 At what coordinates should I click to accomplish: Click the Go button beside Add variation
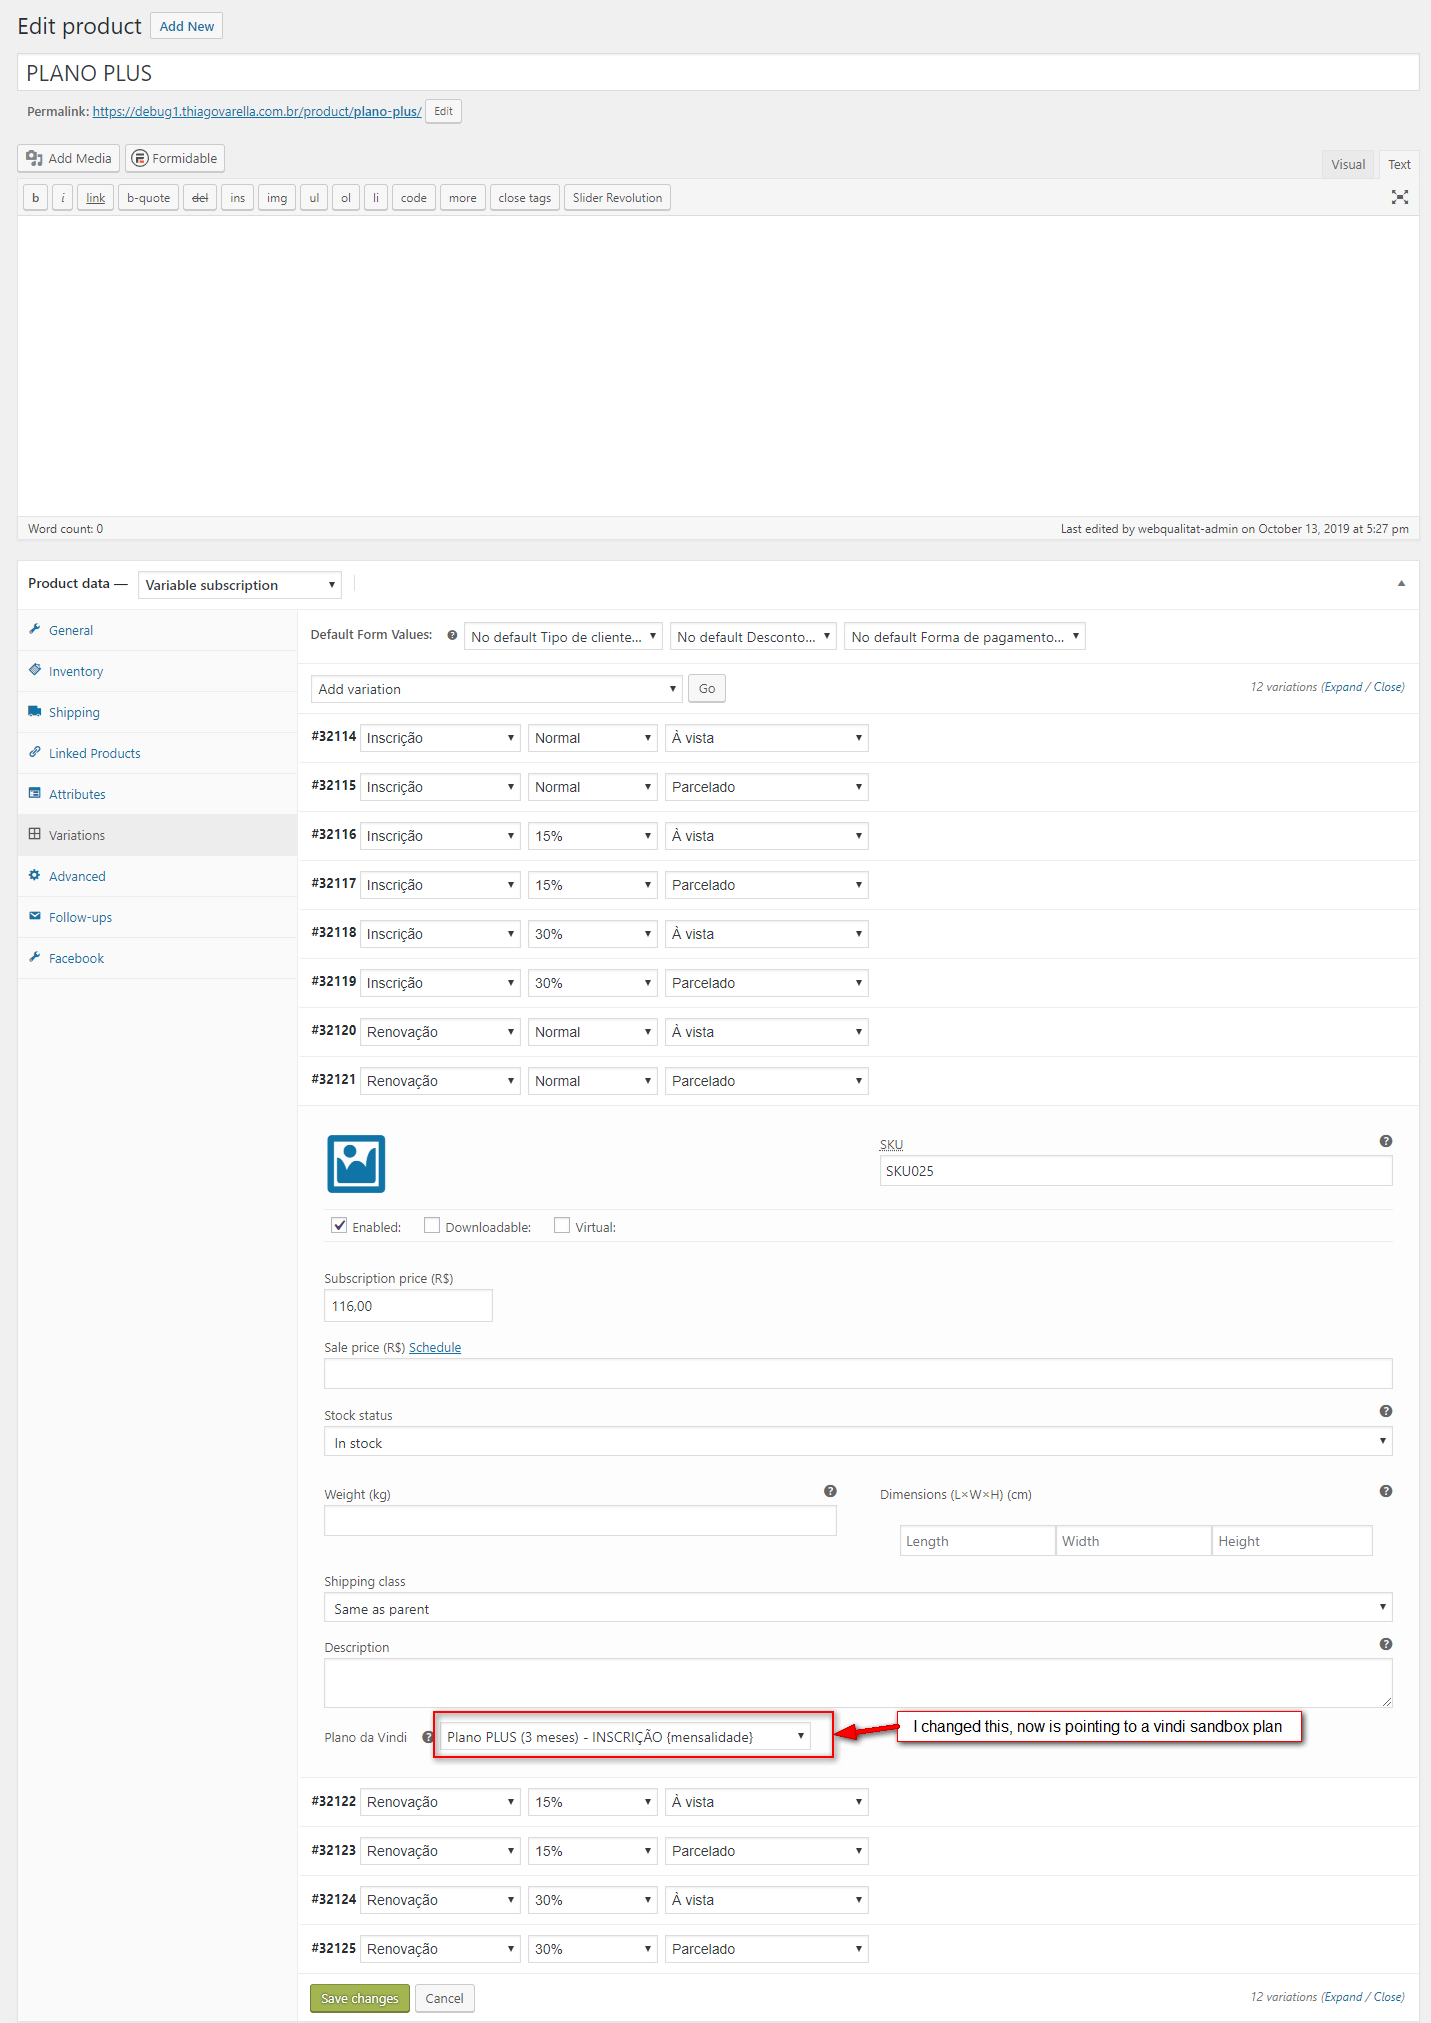(x=707, y=689)
